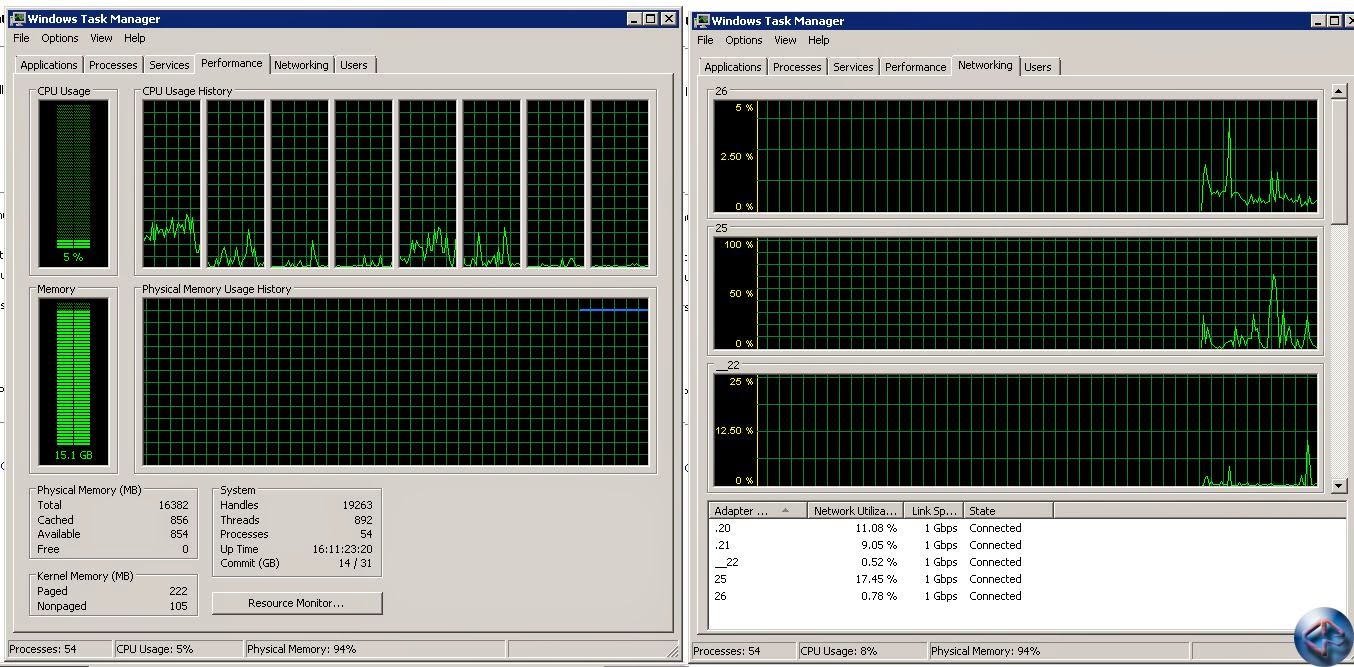This screenshot has width=1354, height=667.
Task: Switch to Processes tab in left window
Action: coord(113,65)
